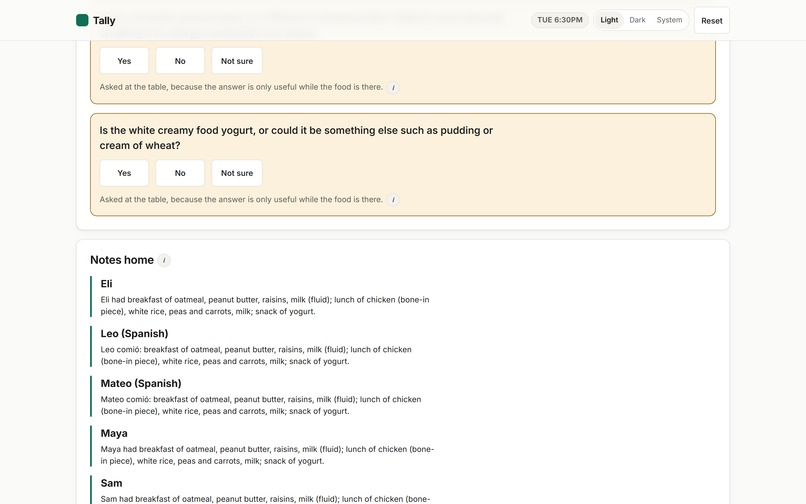806x504 pixels.
Task: Switch the theme to Dark
Action: (637, 20)
